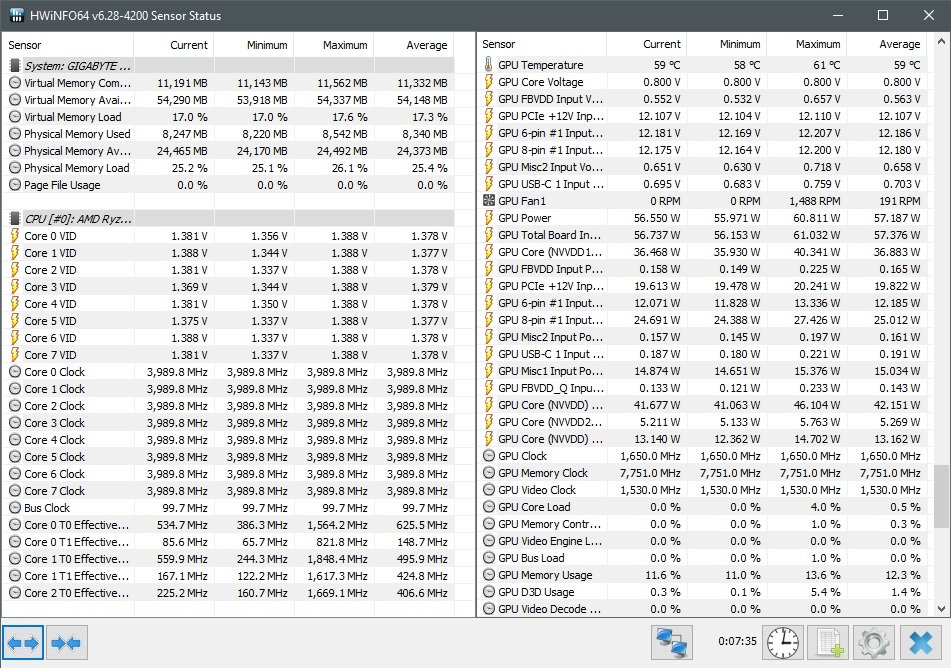
Task: Select the GPU Video Clock row
Action: pos(702,489)
